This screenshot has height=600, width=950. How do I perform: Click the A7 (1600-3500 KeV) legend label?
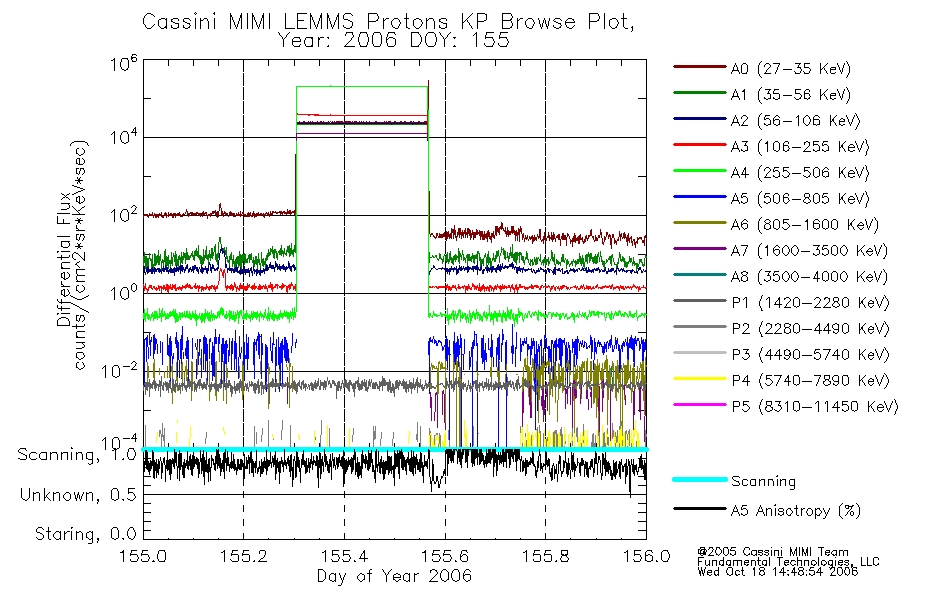809,251
